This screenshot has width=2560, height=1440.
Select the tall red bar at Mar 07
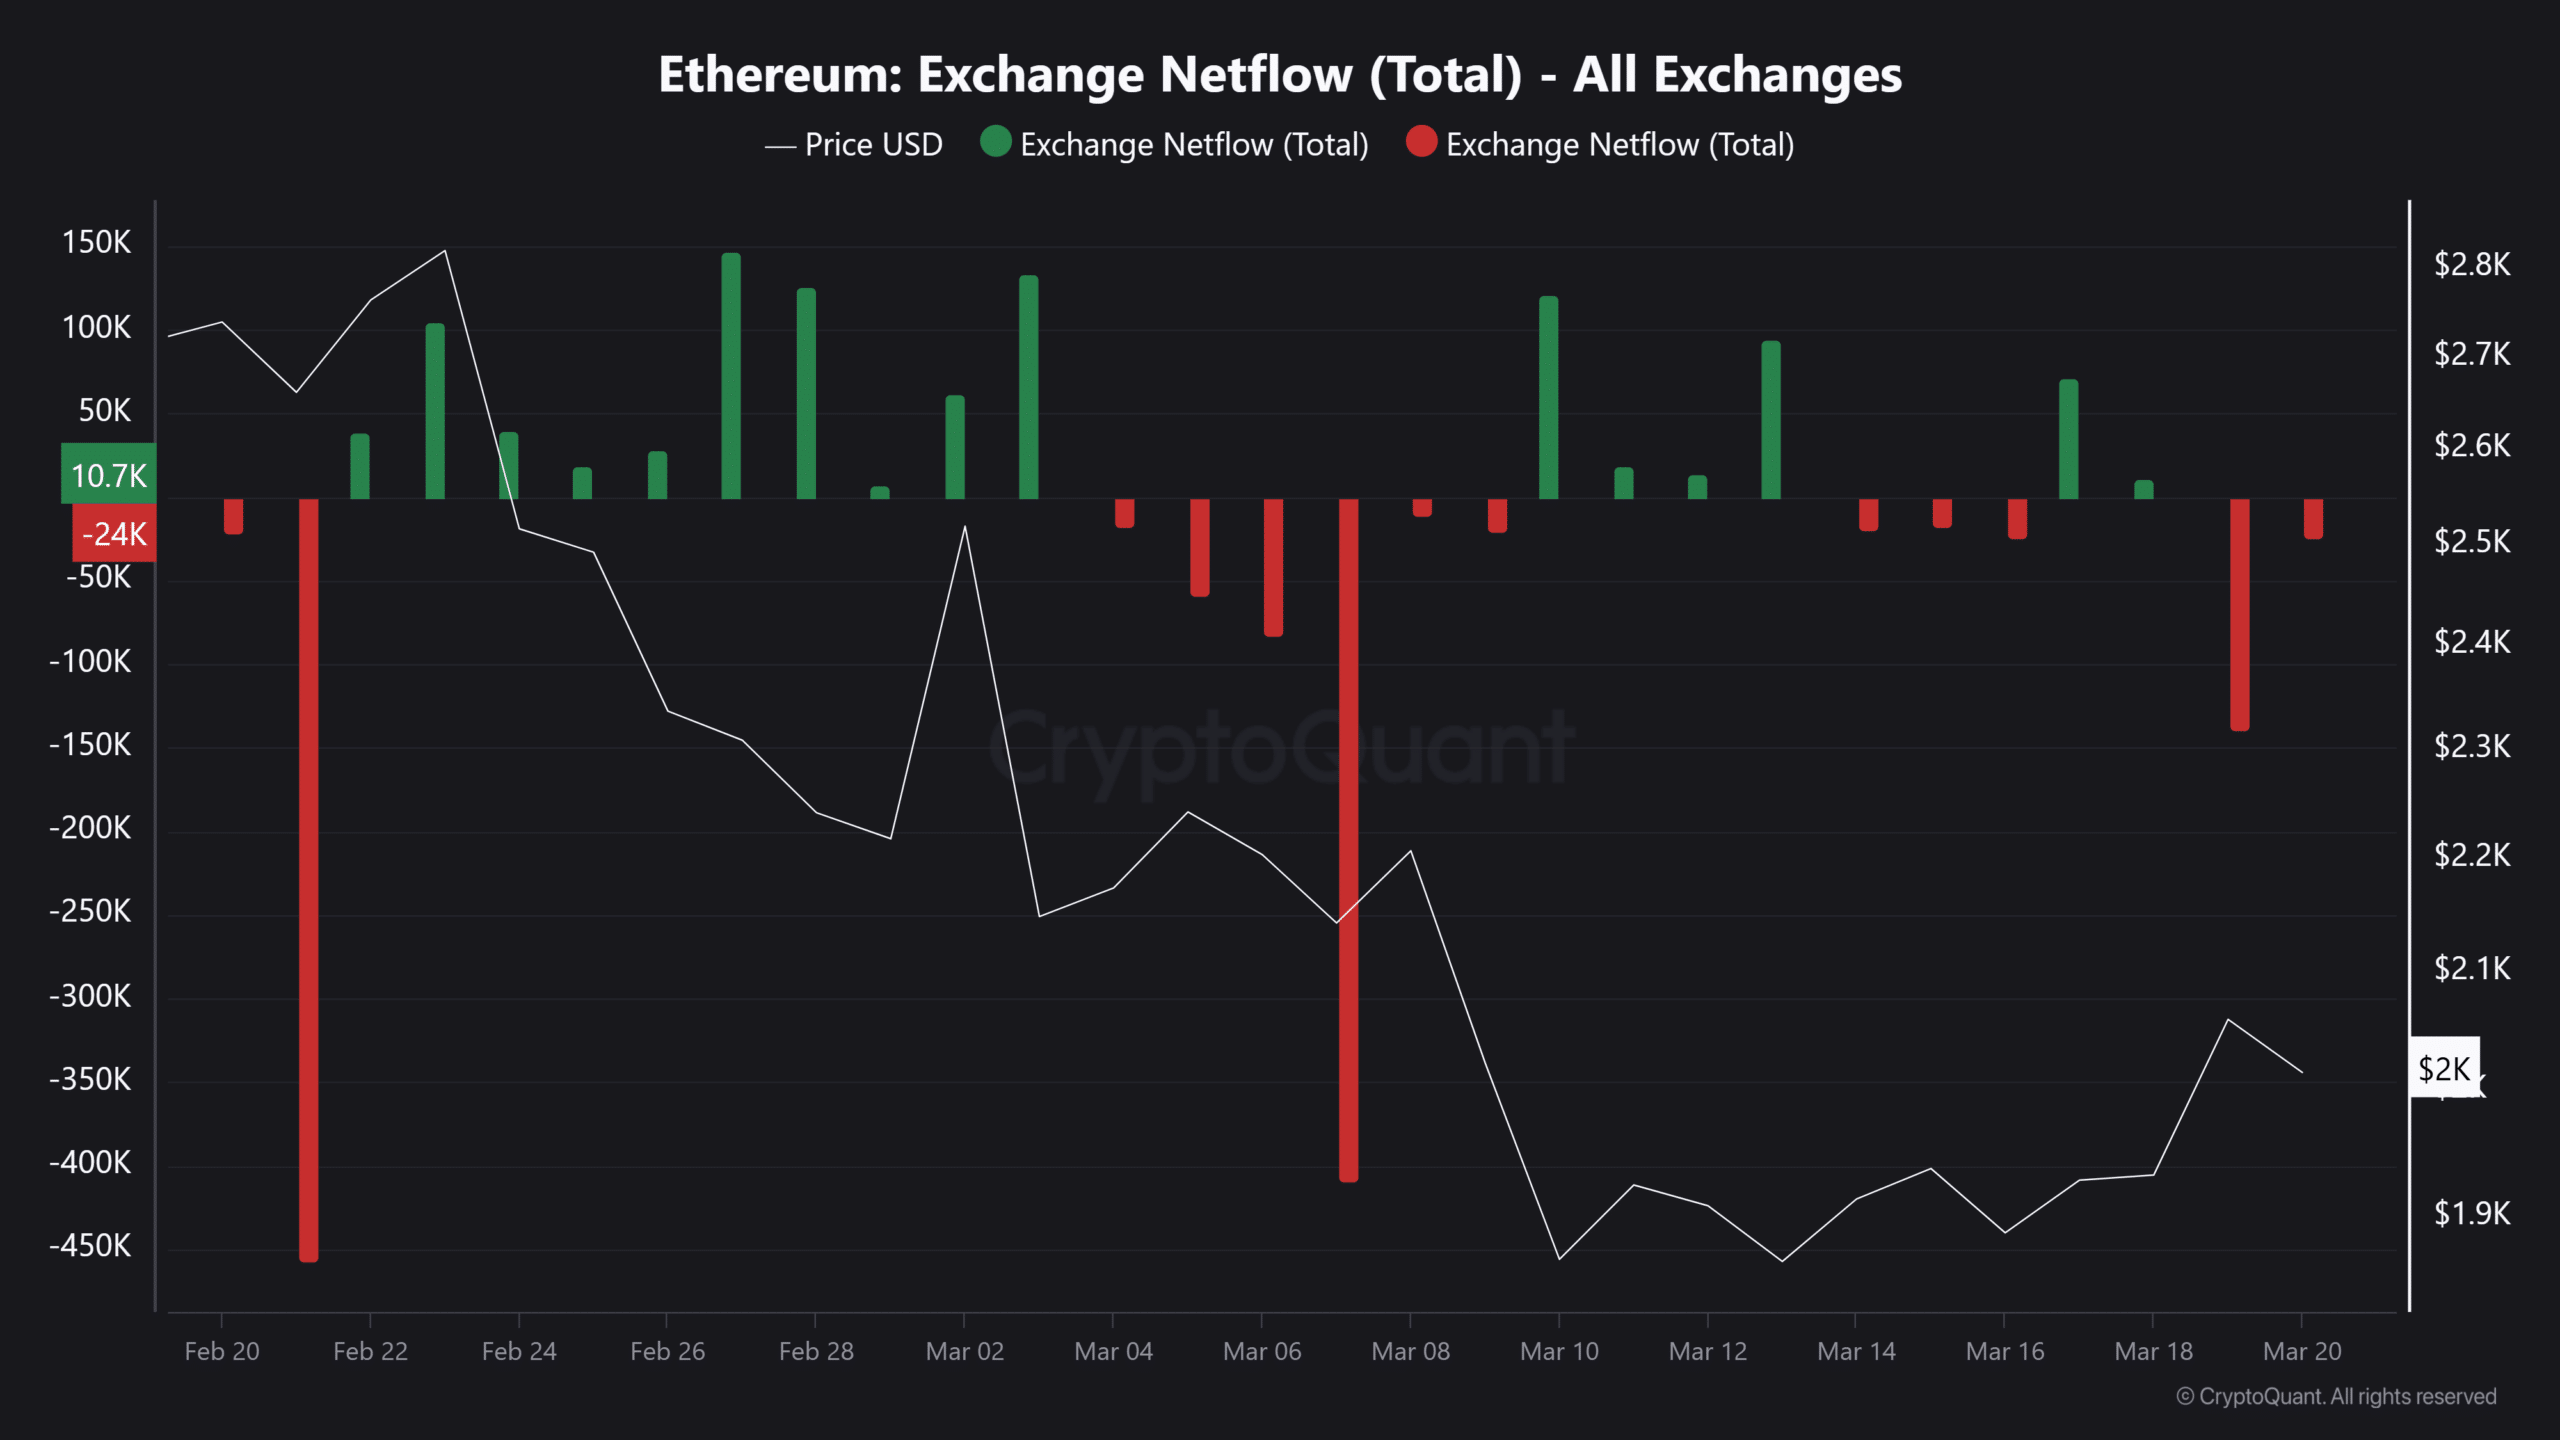point(1349,840)
